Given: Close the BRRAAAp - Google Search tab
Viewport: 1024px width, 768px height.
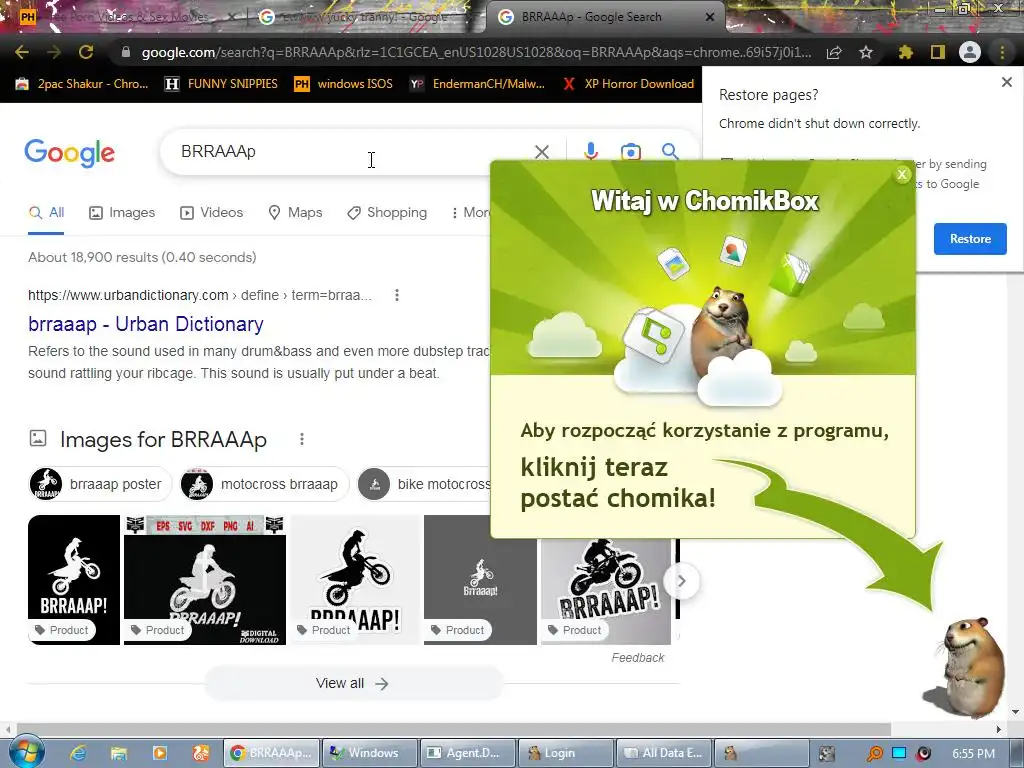Looking at the screenshot, I should (710, 17).
